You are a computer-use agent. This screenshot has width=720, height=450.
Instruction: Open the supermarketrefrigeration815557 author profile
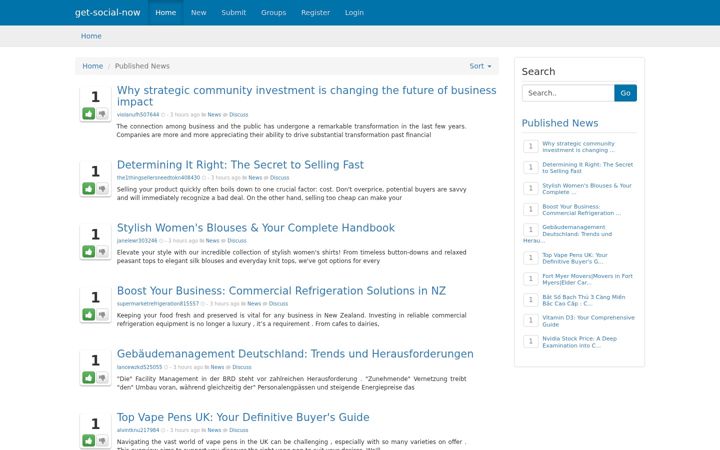[158, 304]
